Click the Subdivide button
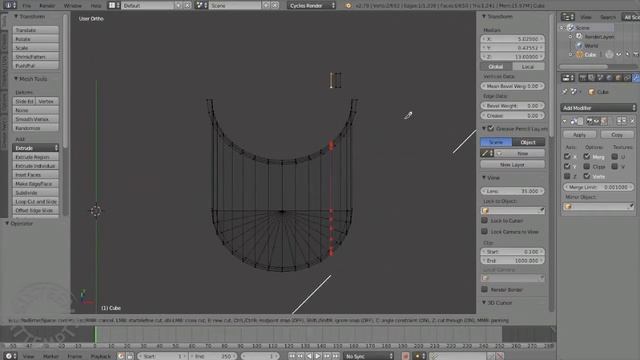The width and height of the screenshot is (640, 360). pos(36,193)
